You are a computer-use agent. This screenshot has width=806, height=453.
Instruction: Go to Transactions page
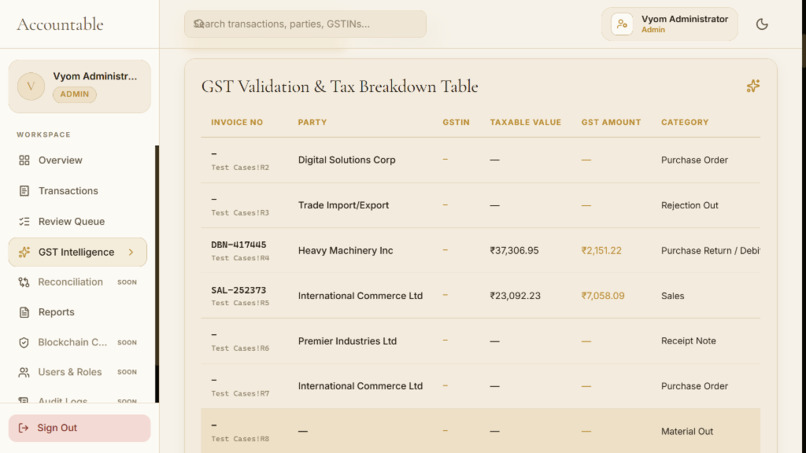coord(77,191)
